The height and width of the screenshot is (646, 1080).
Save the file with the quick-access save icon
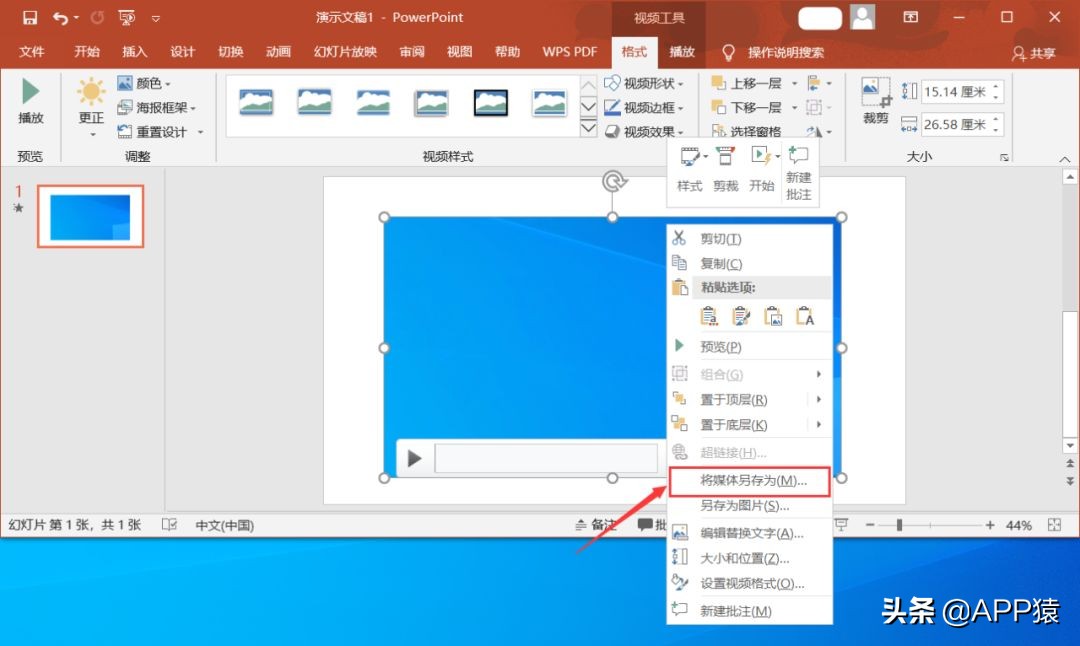[30, 18]
